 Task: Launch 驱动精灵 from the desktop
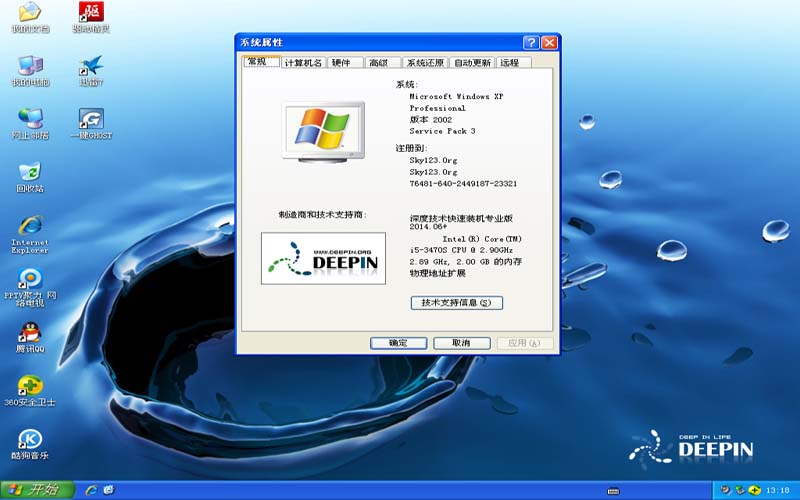tap(91, 17)
